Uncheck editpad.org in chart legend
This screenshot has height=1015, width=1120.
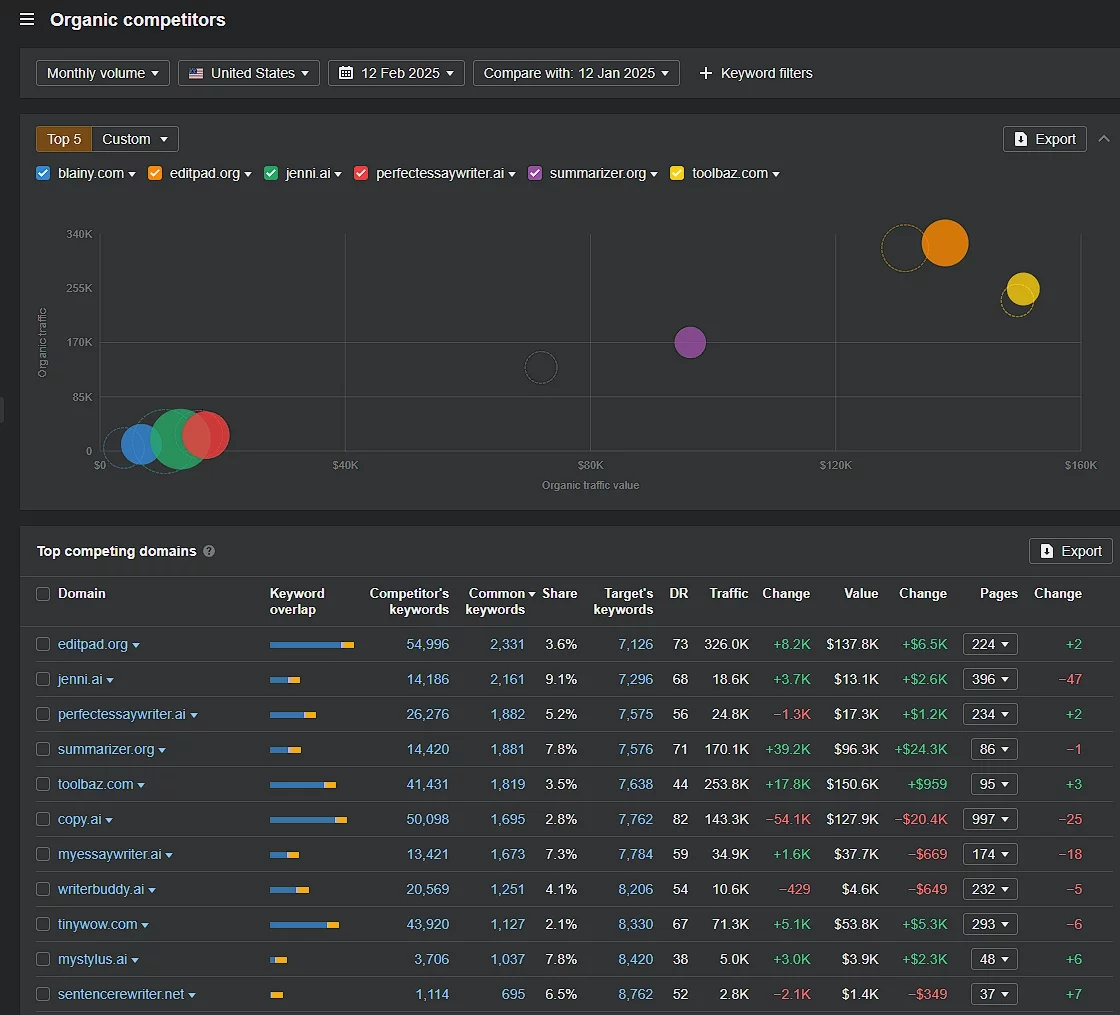click(x=155, y=173)
